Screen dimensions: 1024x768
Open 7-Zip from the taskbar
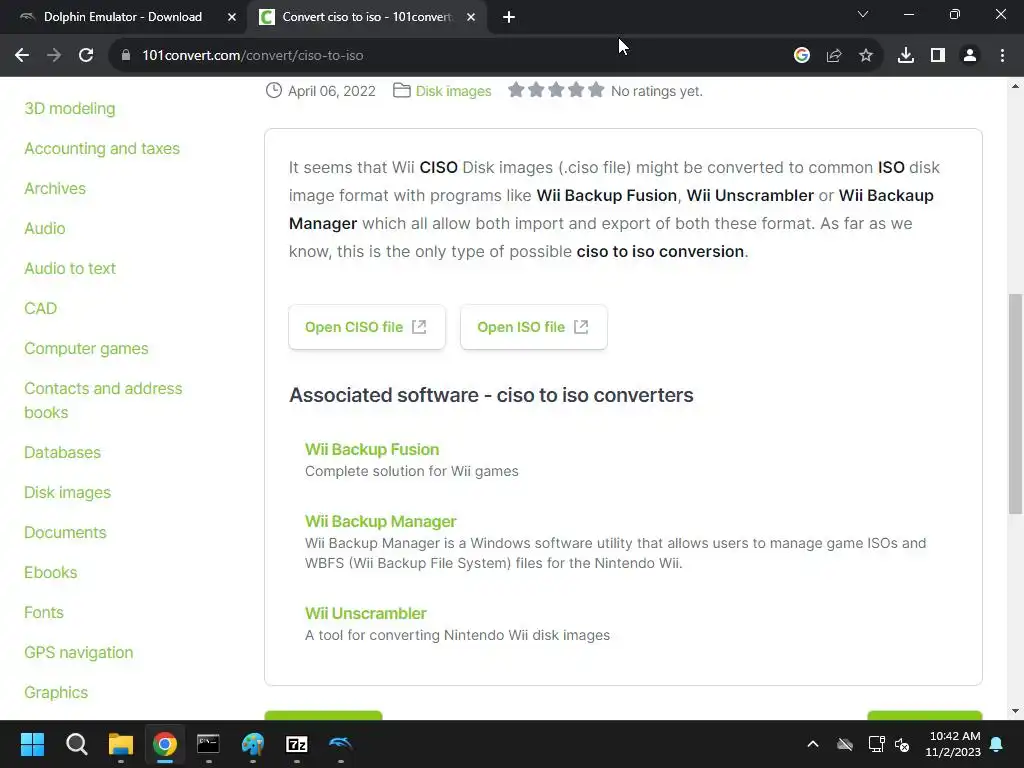coord(296,744)
